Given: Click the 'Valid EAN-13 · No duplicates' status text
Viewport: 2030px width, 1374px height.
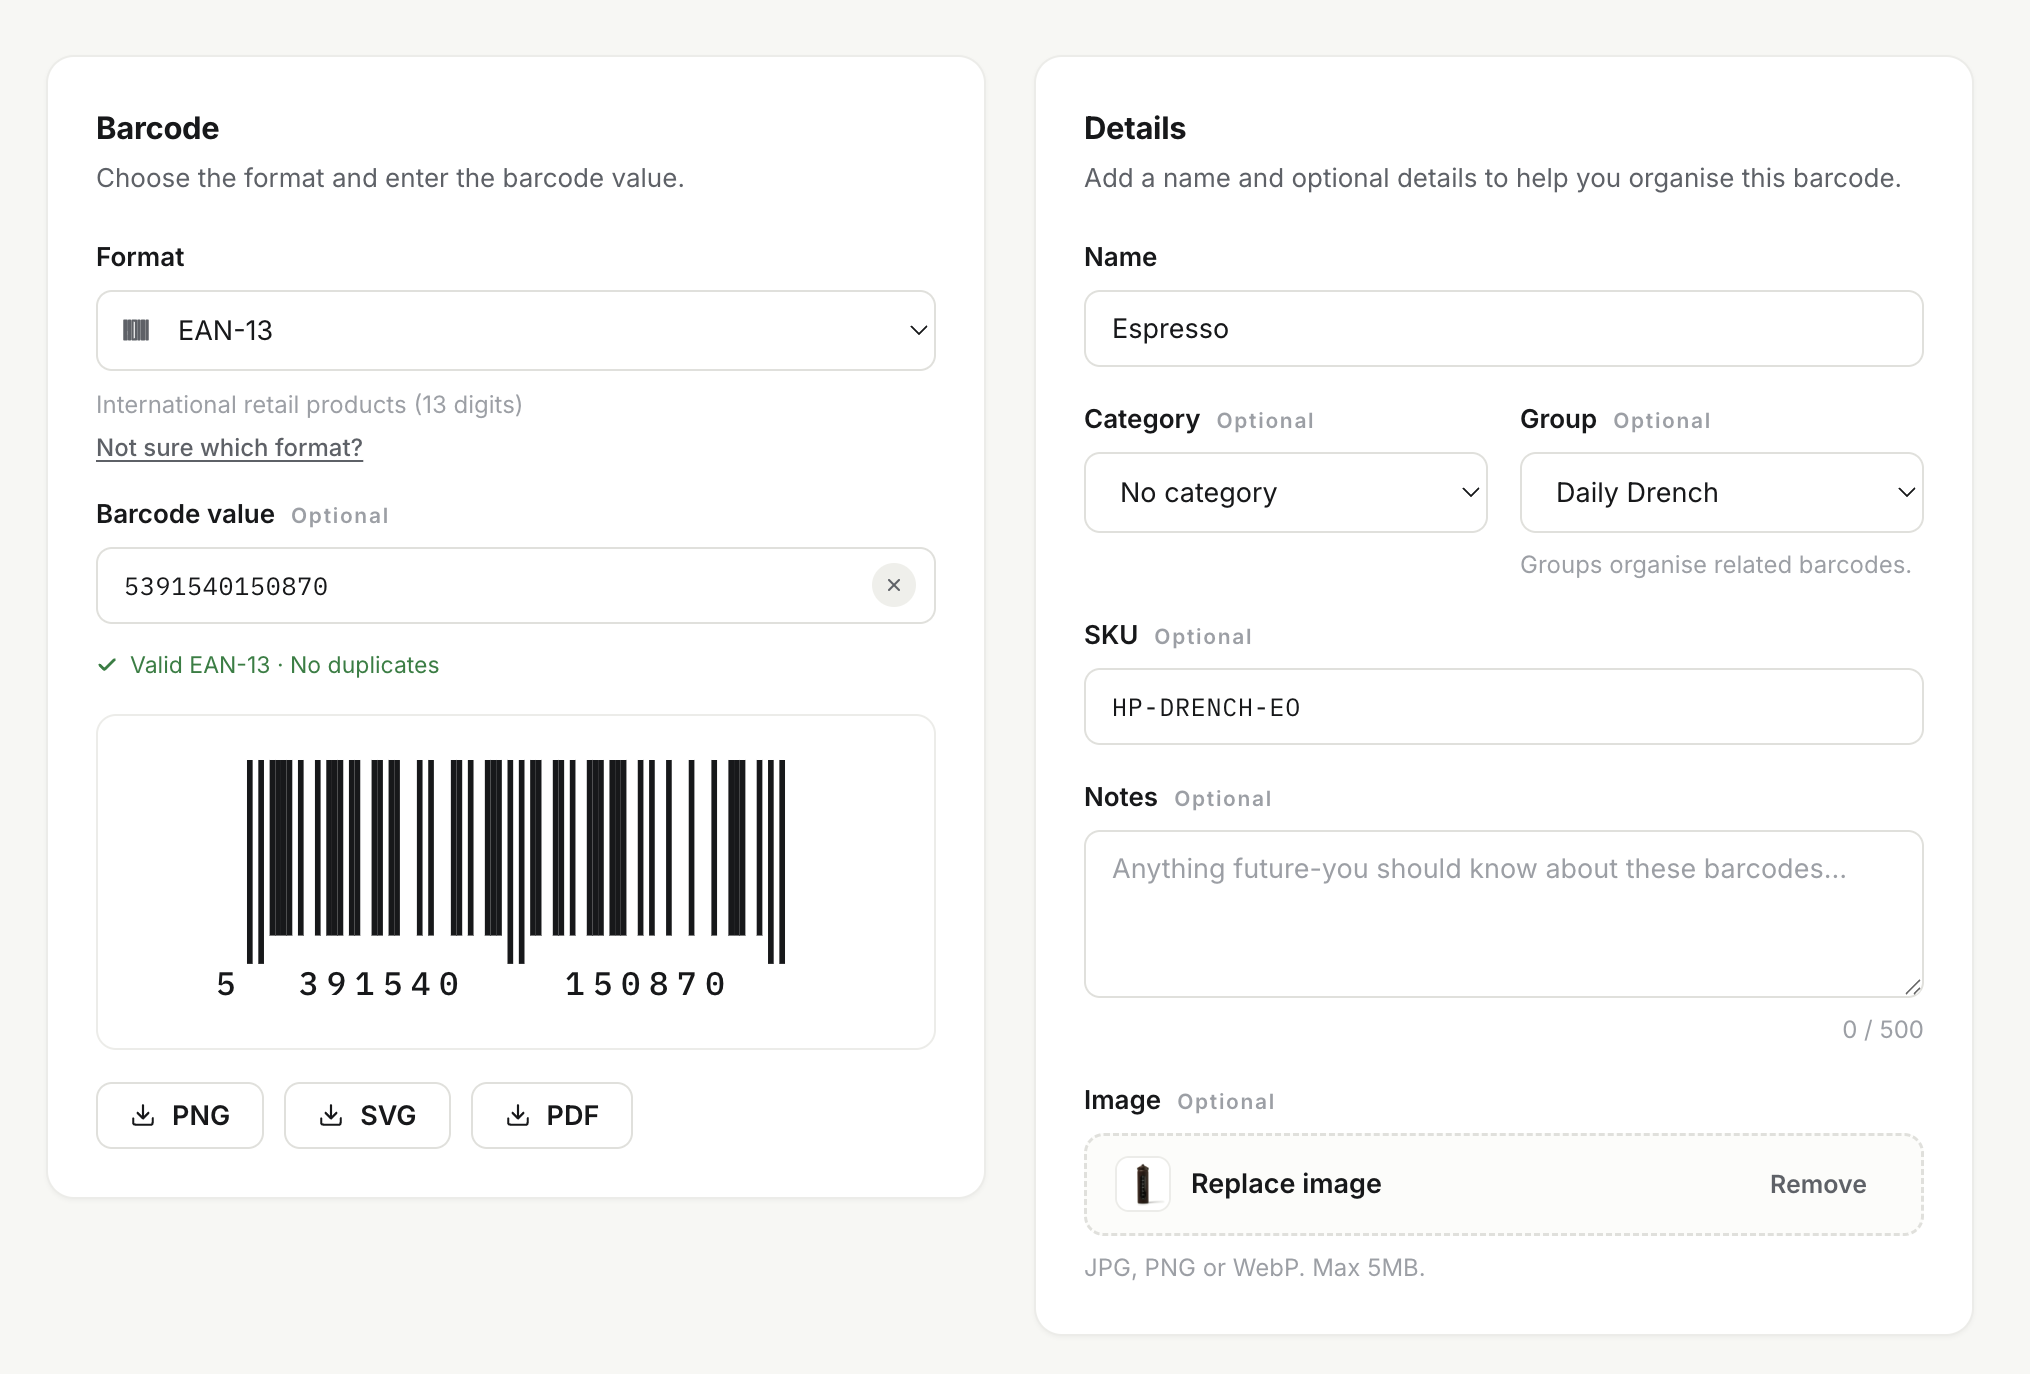Looking at the screenshot, I should 284,665.
